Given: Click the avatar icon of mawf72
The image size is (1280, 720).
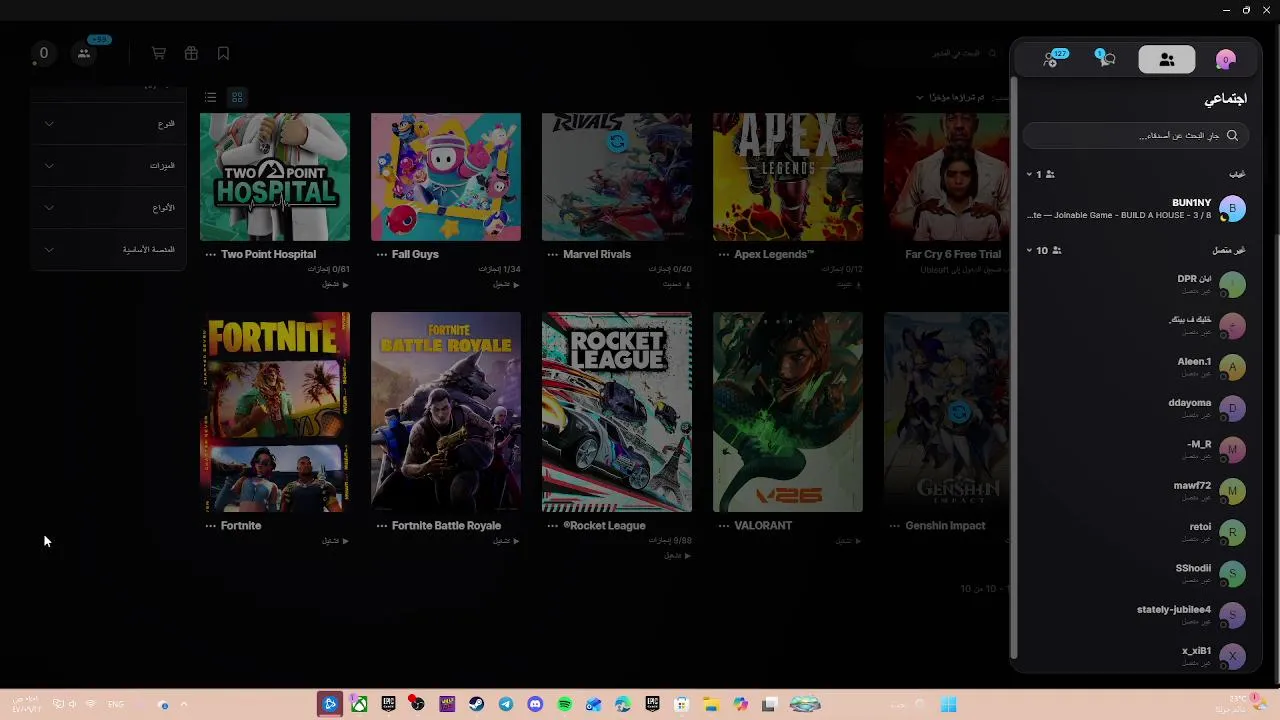Looking at the screenshot, I should click(x=1232, y=491).
